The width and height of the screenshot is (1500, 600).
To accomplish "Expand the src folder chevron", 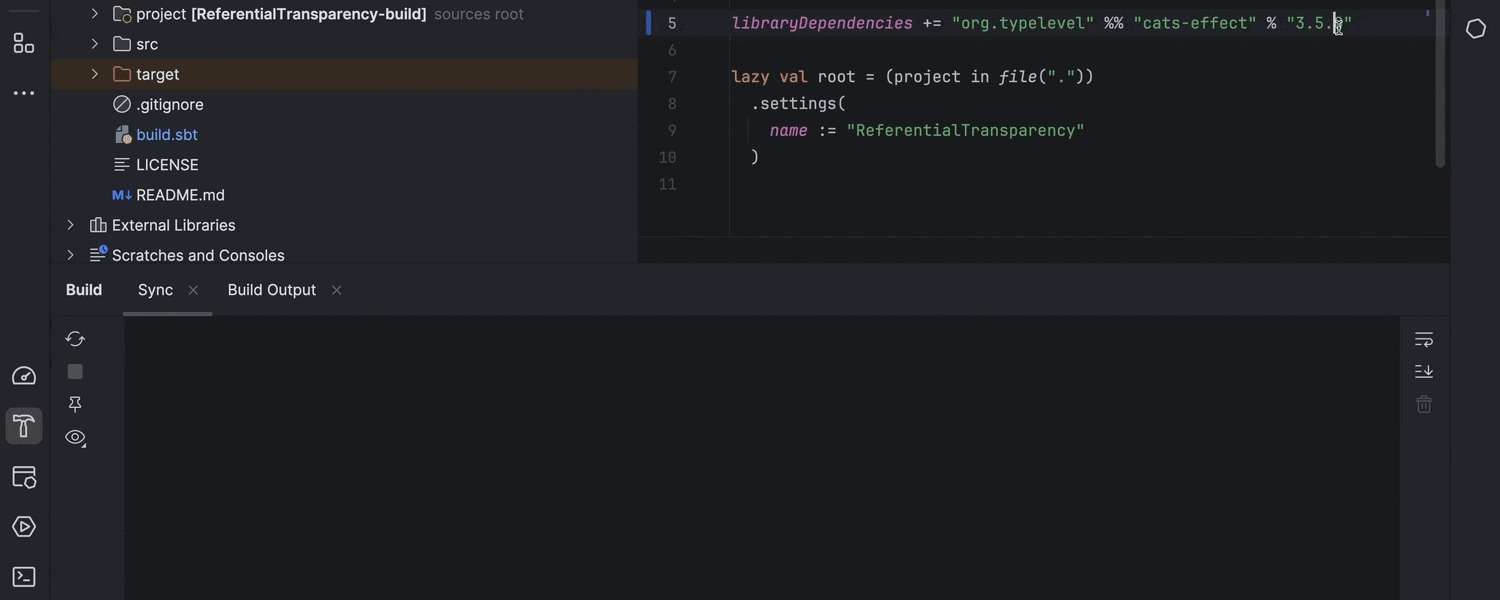I will pos(95,44).
